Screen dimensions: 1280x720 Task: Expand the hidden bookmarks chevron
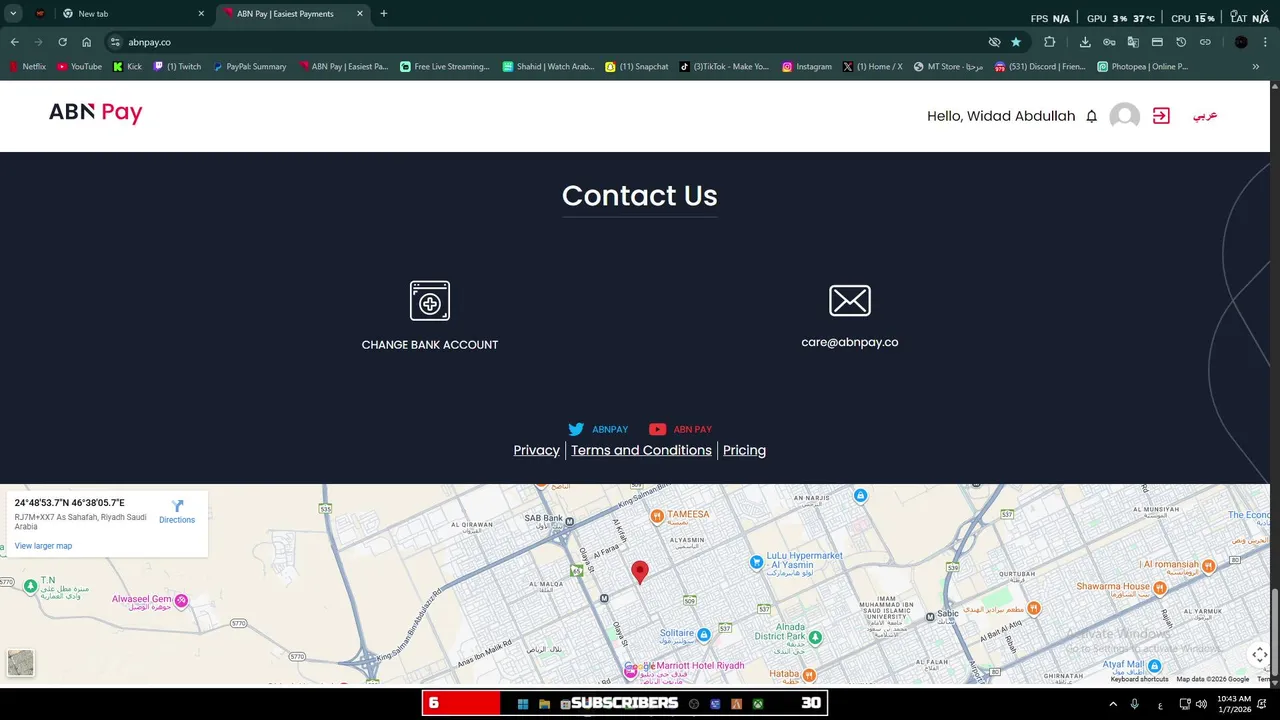click(x=1255, y=67)
